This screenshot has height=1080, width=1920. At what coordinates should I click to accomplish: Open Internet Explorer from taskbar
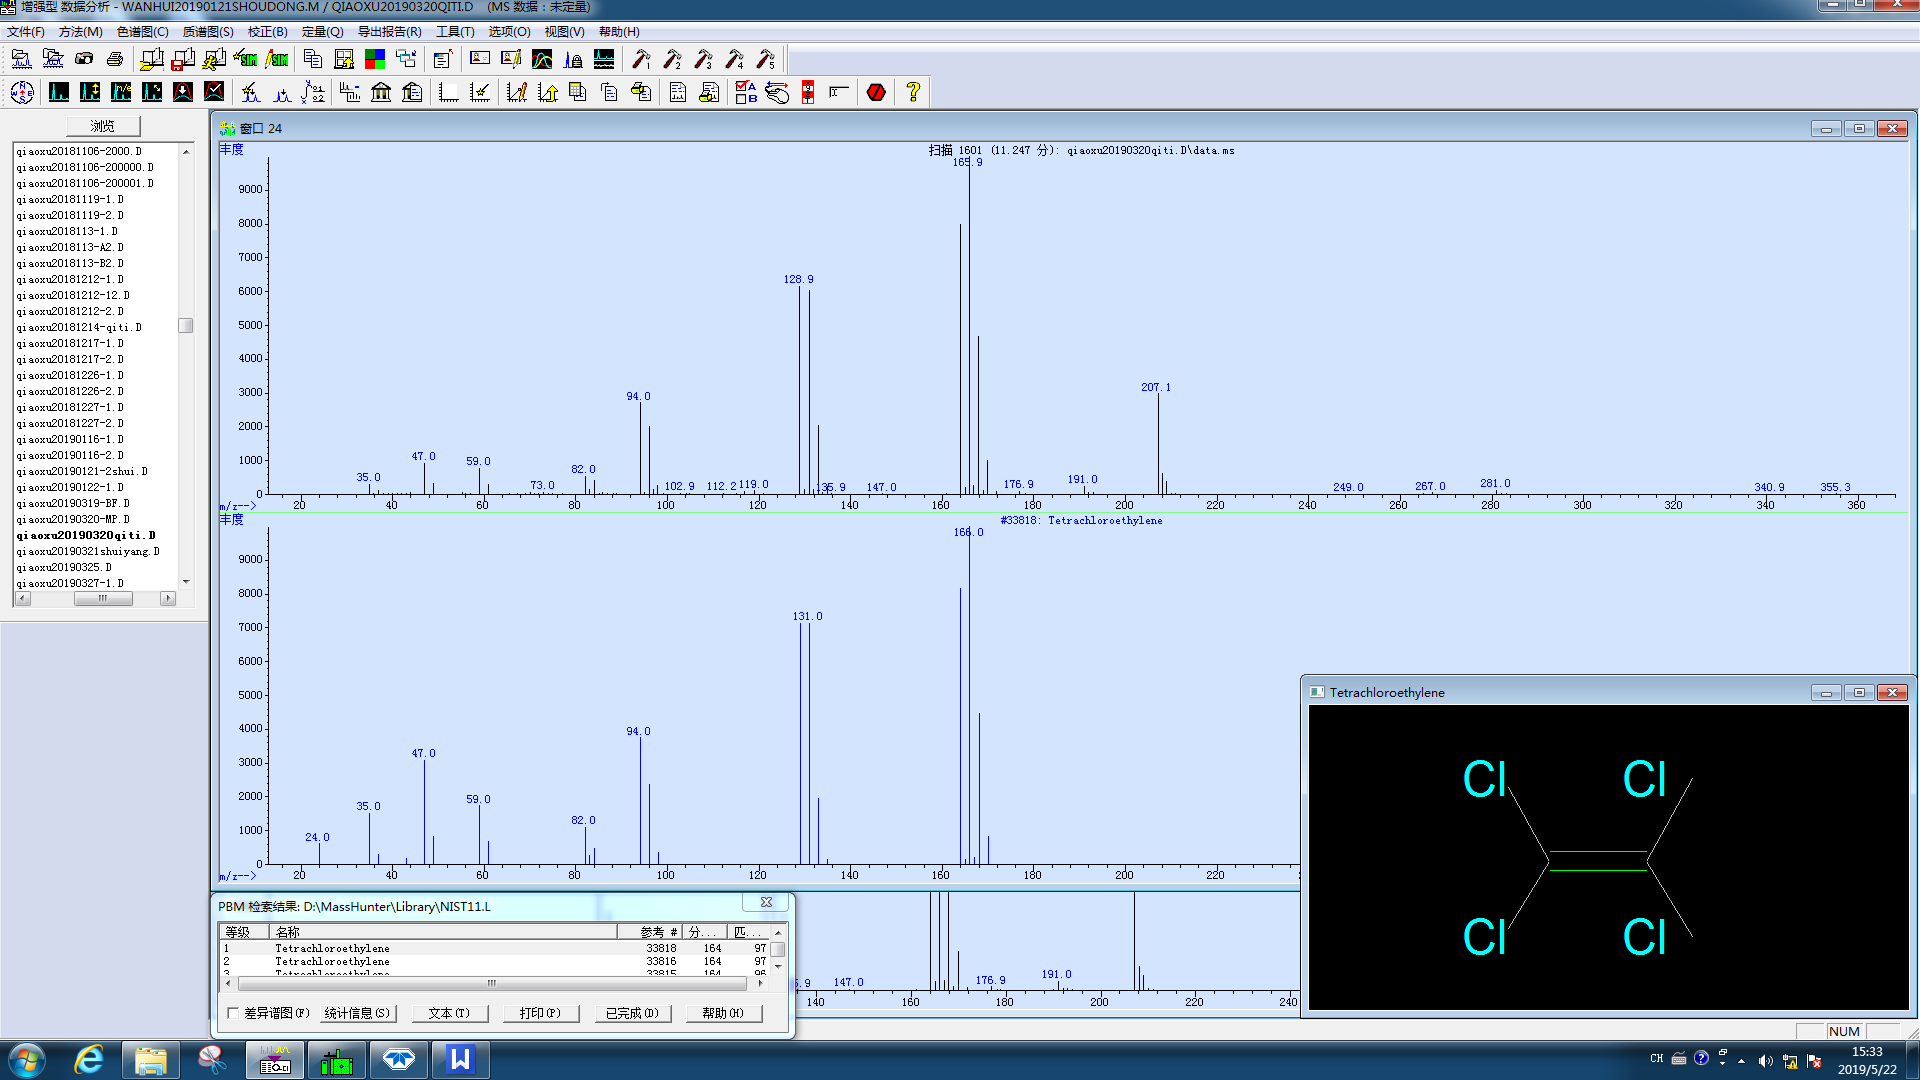[x=89, y=1059]
